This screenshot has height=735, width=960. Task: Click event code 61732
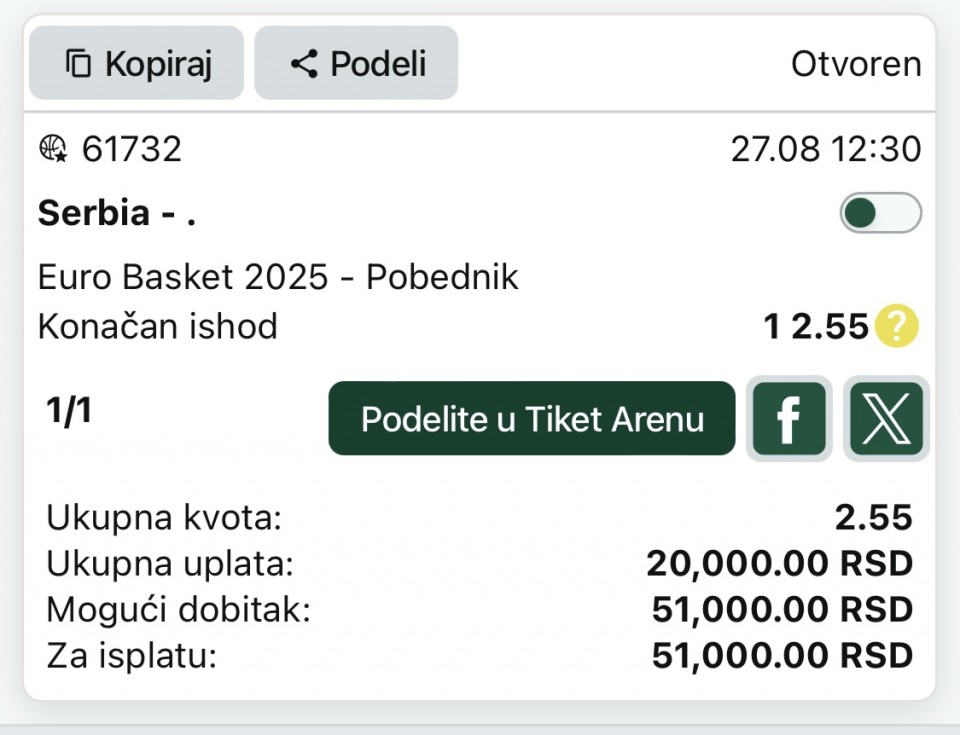(x=132, y=149)
